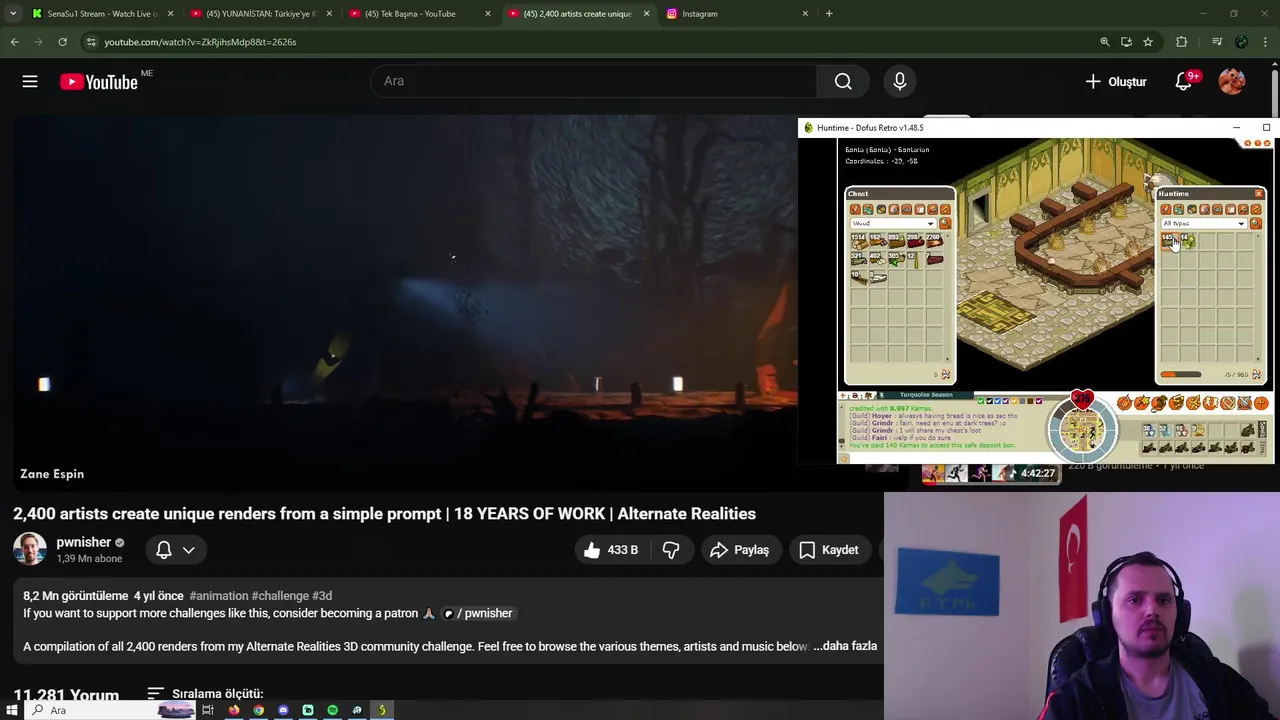
Task: Open Spotify from the taskbar
Action: click(333, 710)
